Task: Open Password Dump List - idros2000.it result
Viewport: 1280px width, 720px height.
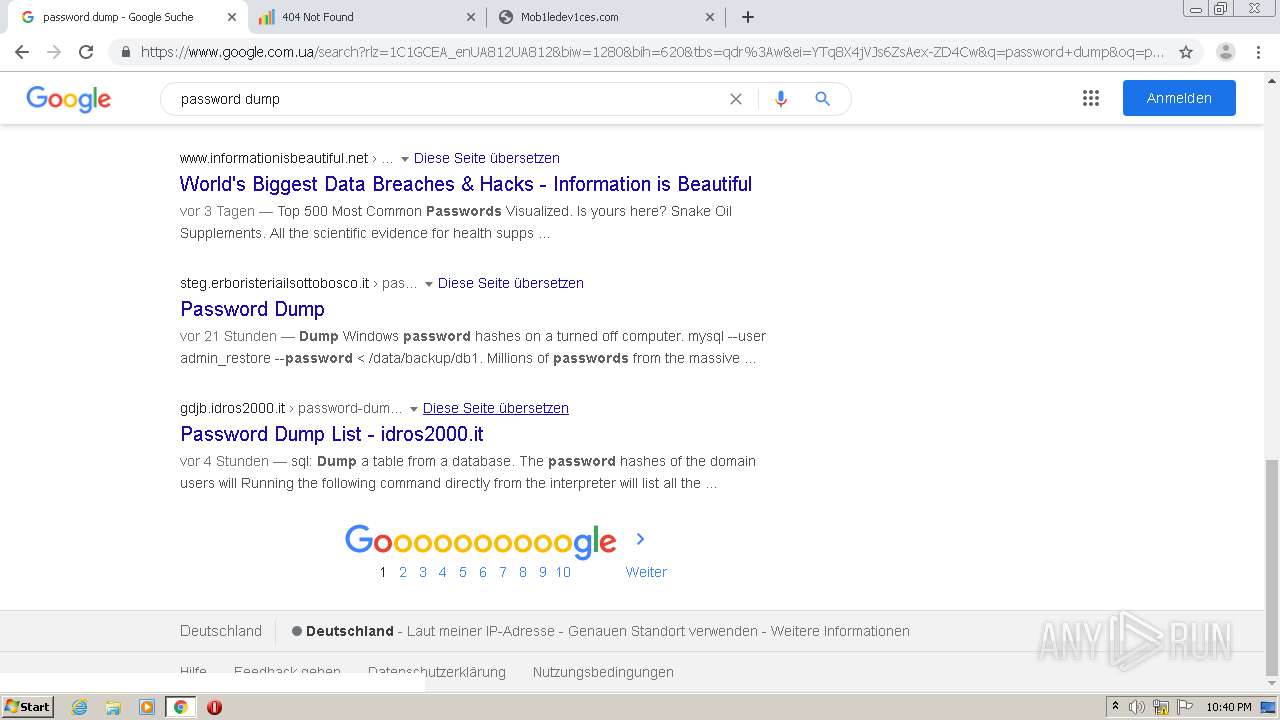Action: coord(332,434)
